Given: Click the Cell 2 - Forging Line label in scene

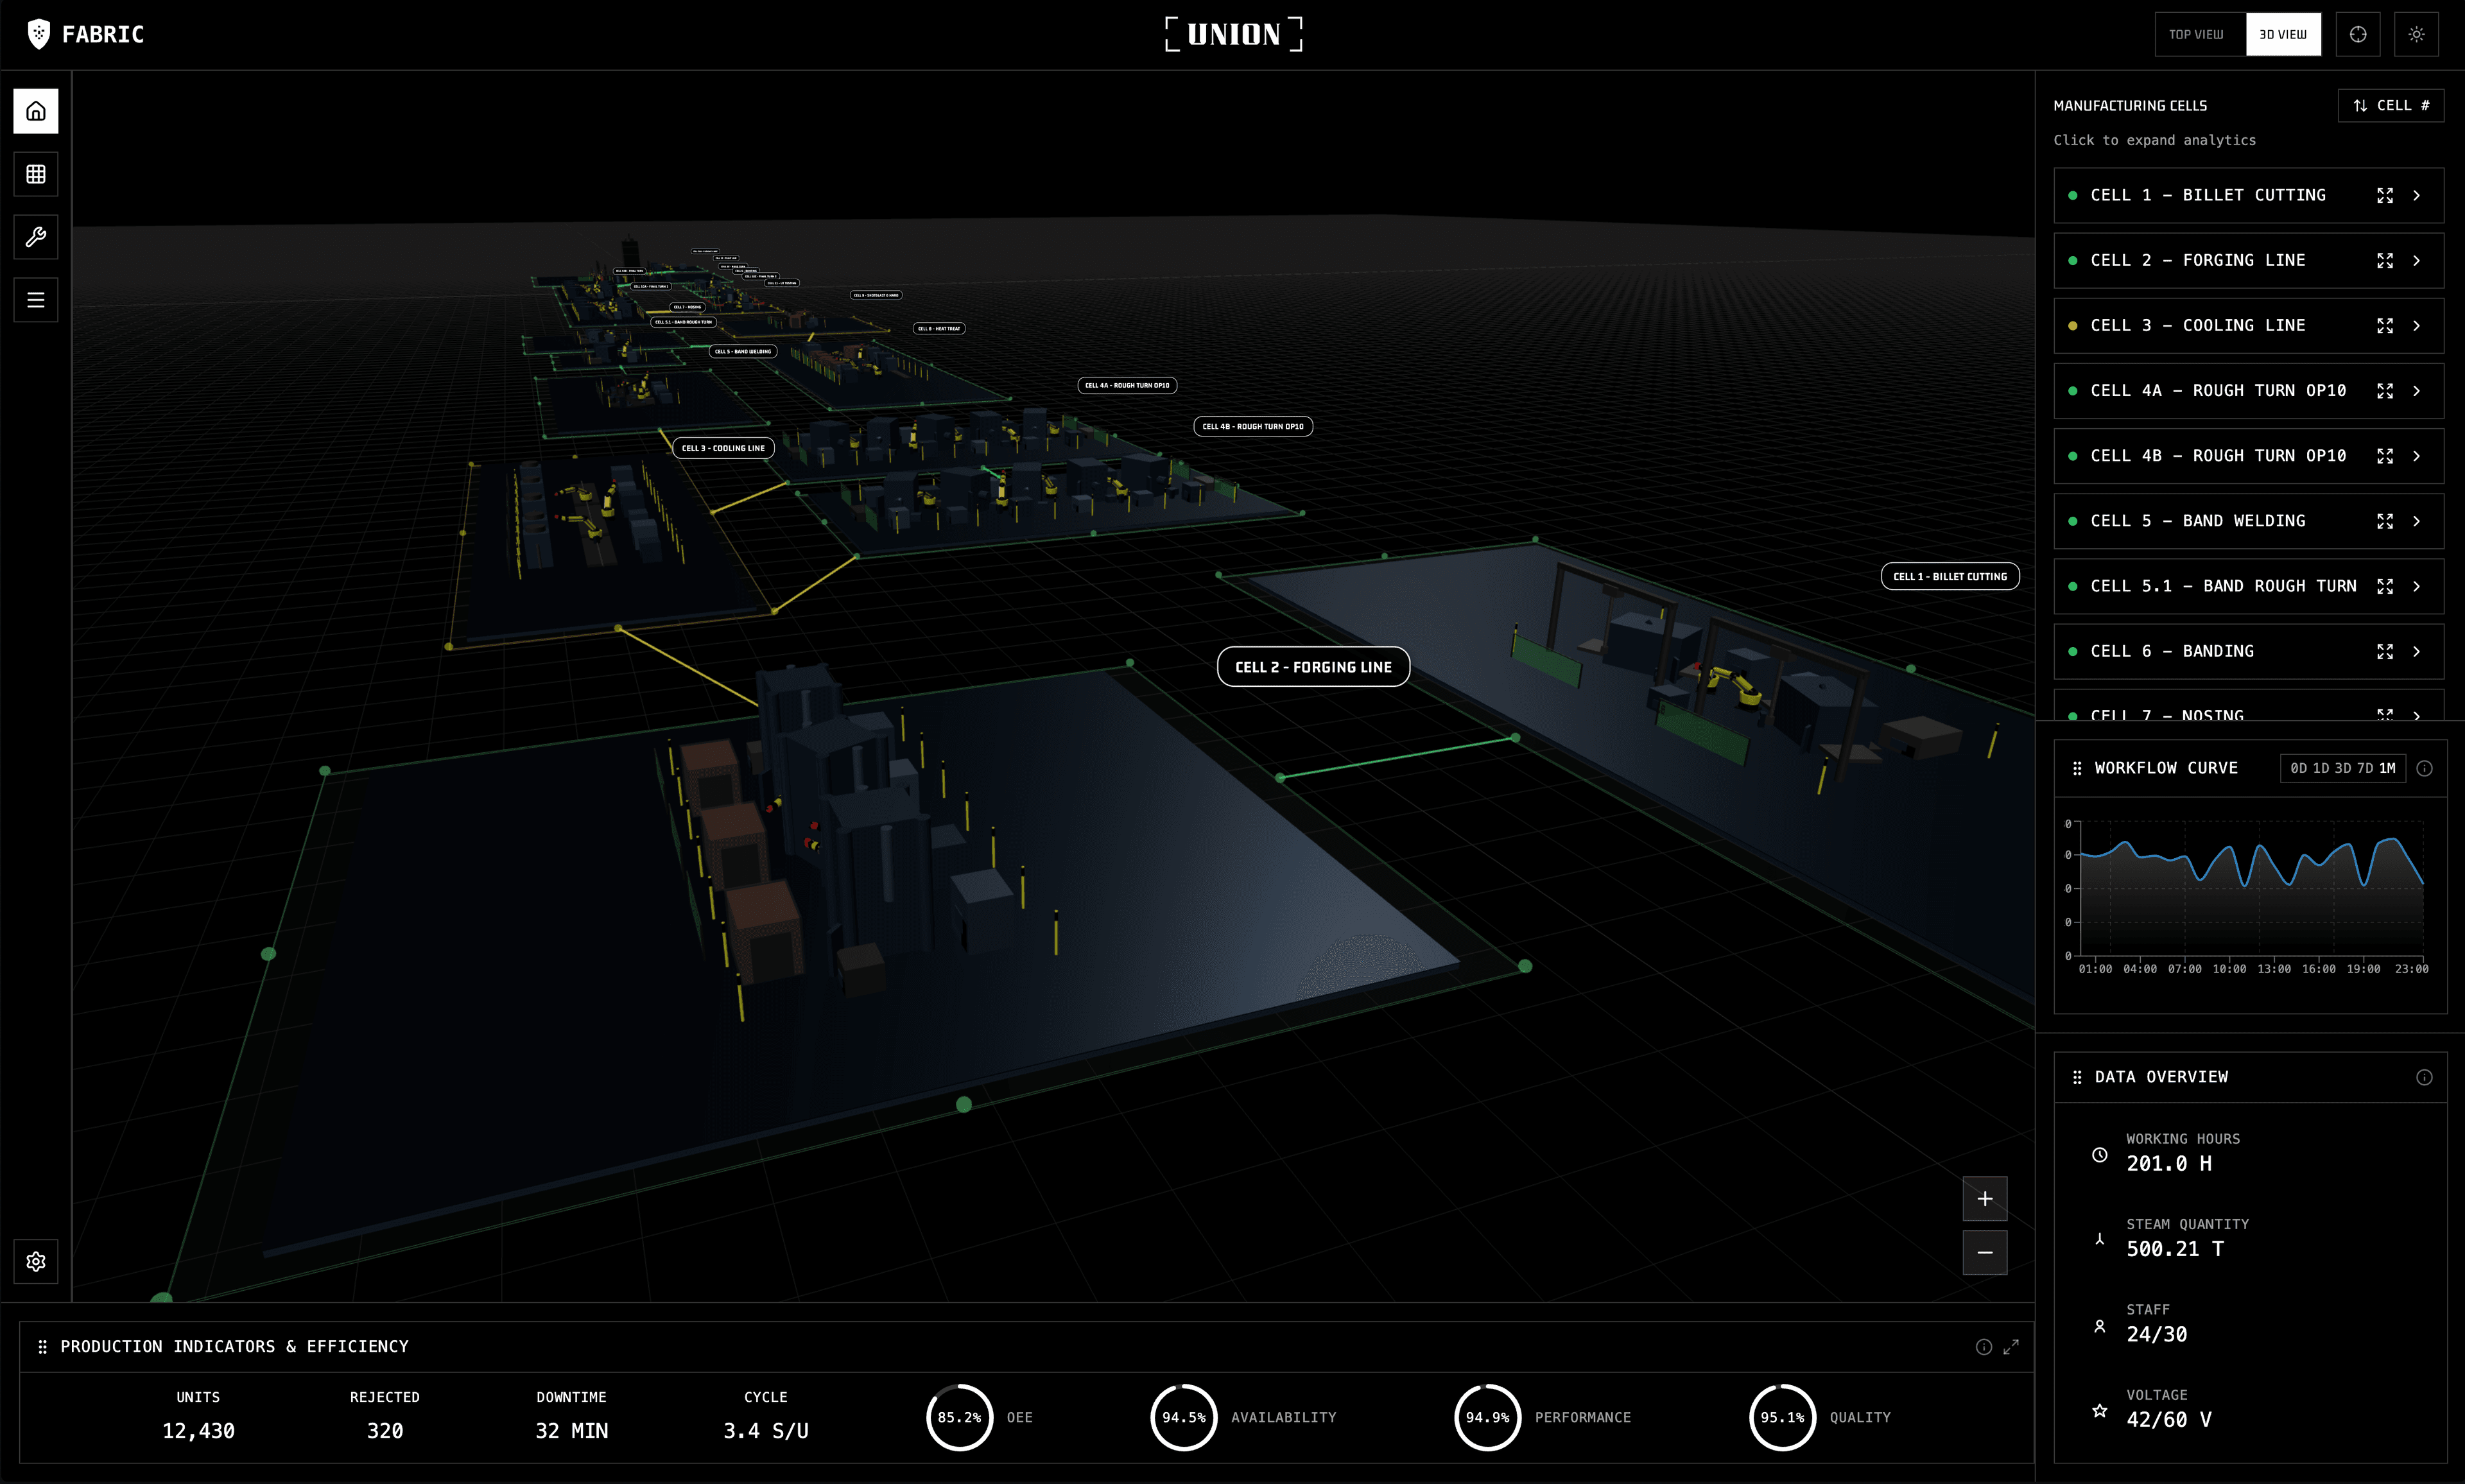Looking at the screenshot, I should [1313, 667].
